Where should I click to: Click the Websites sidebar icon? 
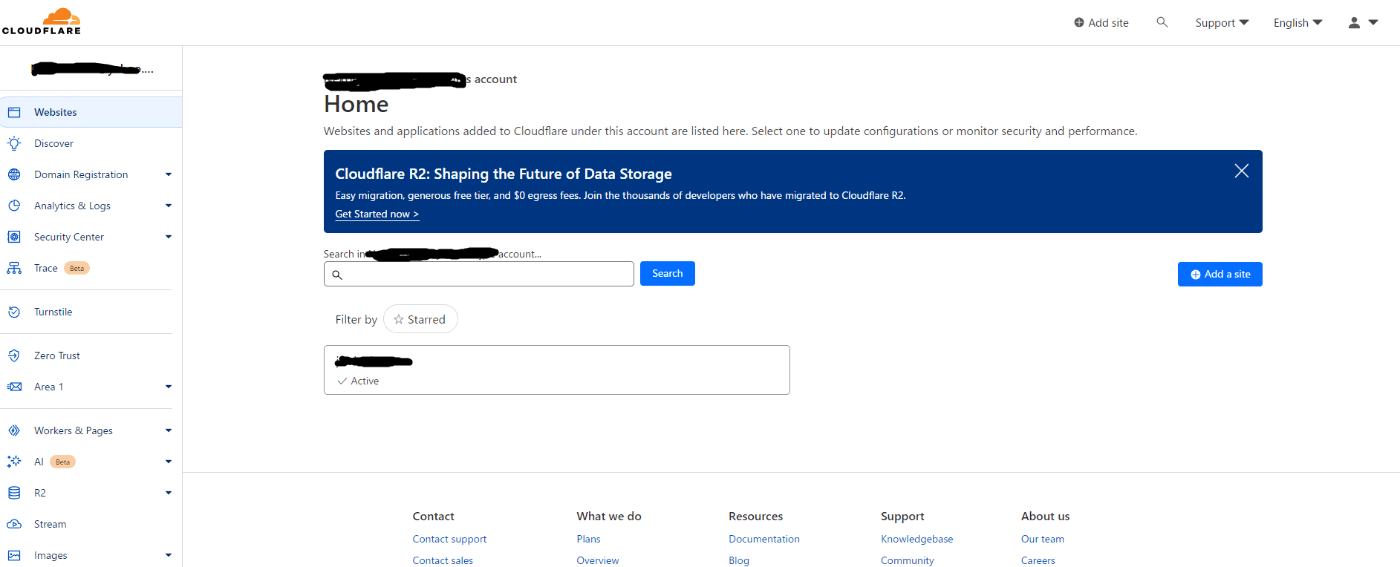[14, 112]
